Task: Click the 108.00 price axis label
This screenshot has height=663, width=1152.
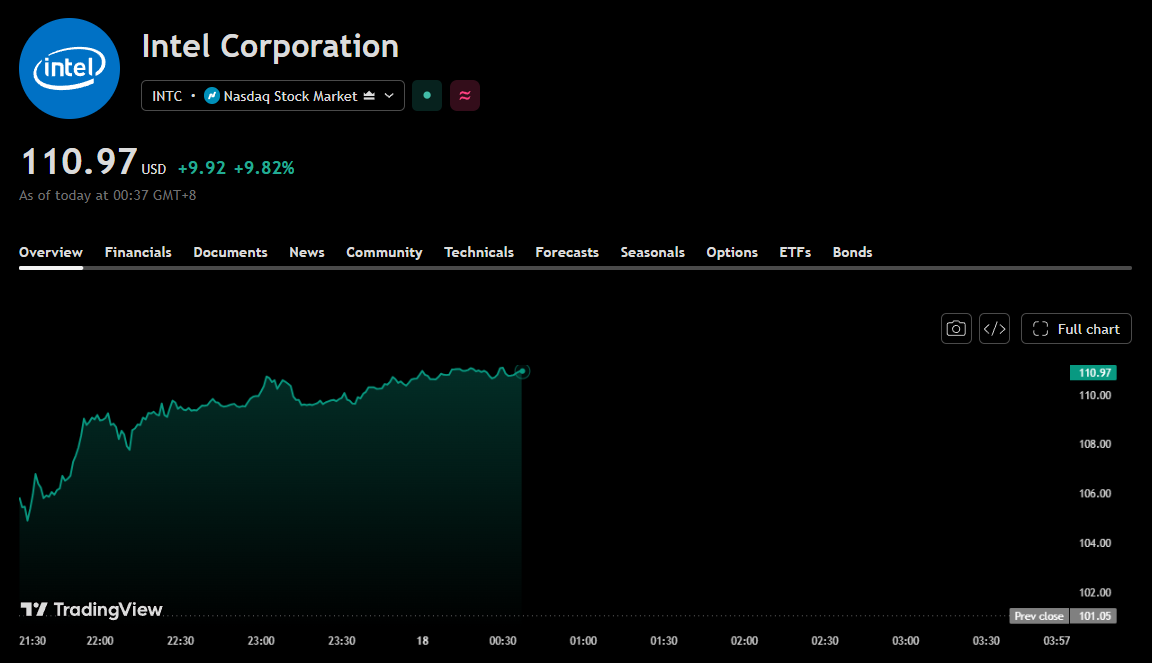Action: point(1095,444)
